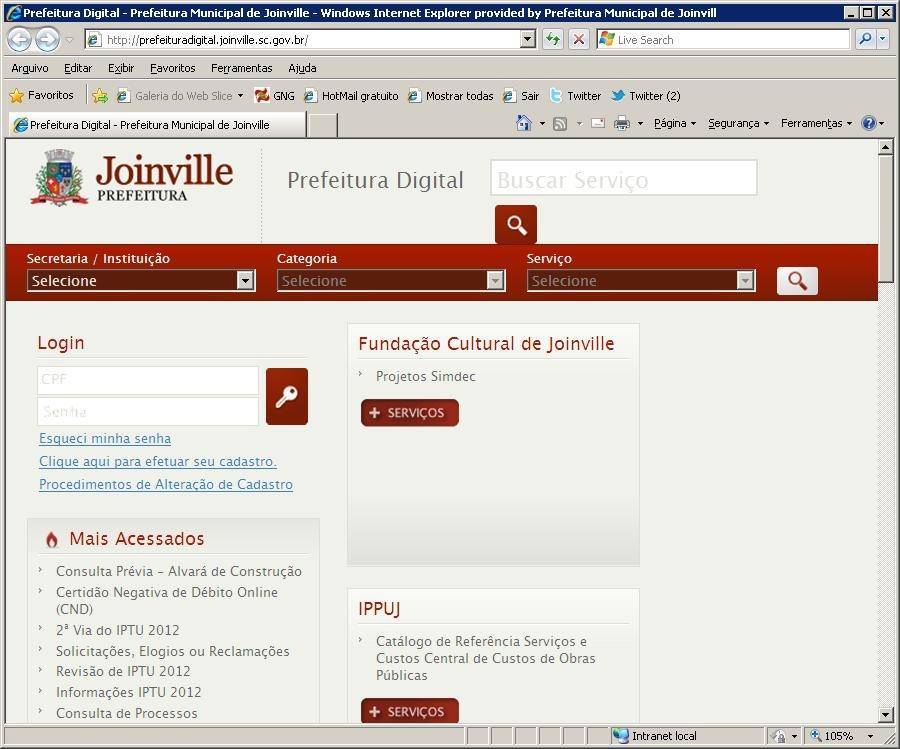Click the red Buscar Serviço search button
This screenshot has width=900, height=749.
coord(516,224)
